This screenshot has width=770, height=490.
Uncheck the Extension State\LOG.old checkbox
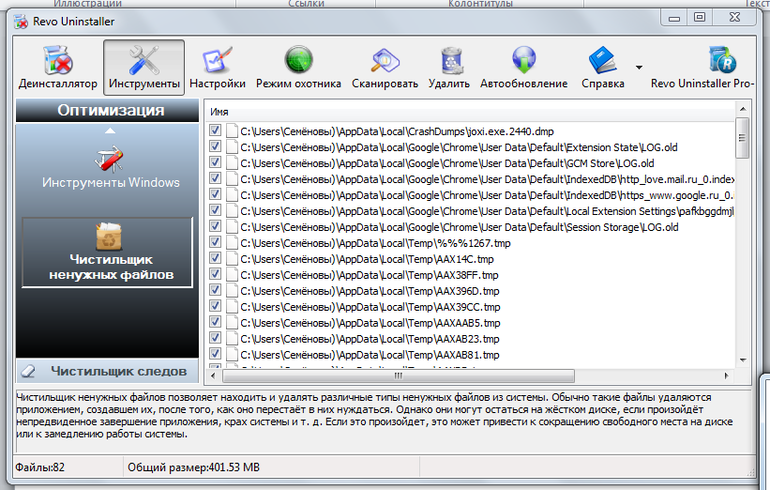pyautogui.click(x=215, y=146)
